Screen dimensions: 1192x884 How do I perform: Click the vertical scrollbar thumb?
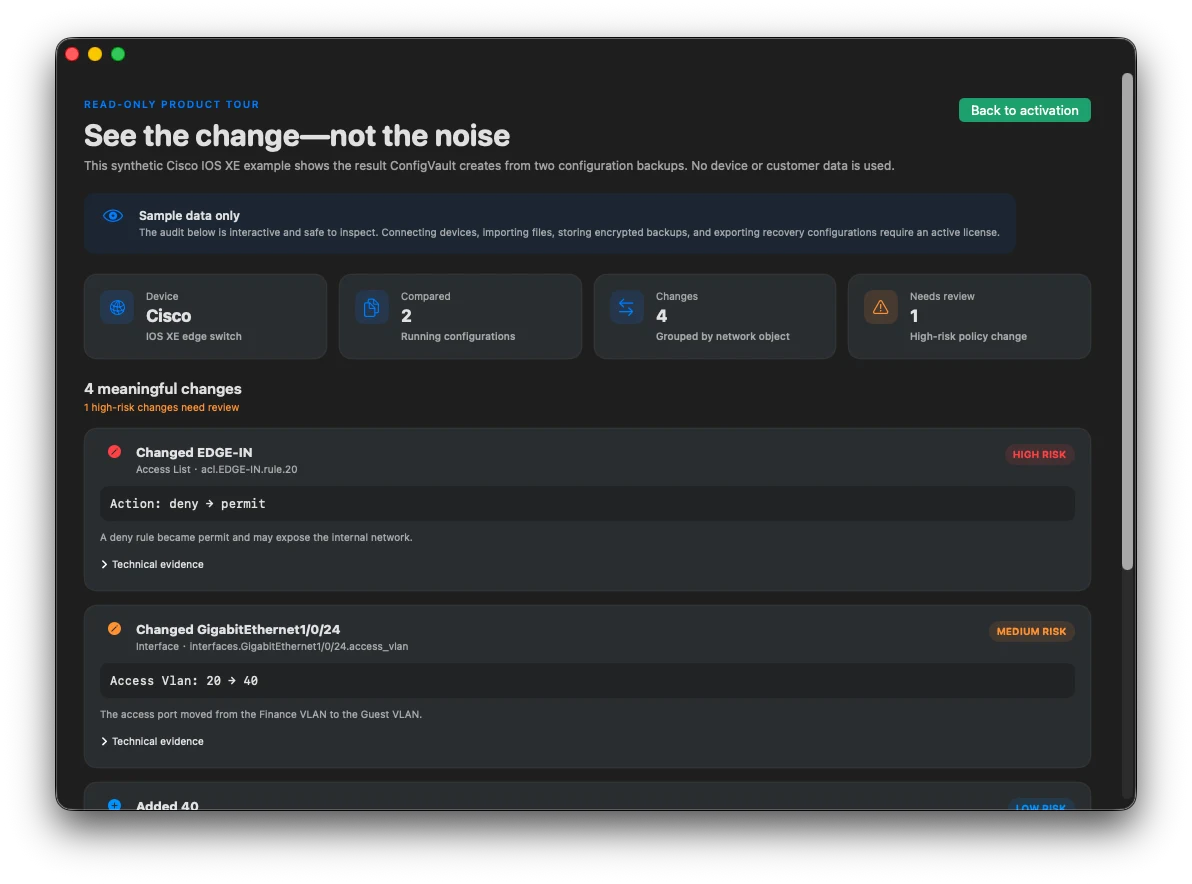click(1127, 321)
